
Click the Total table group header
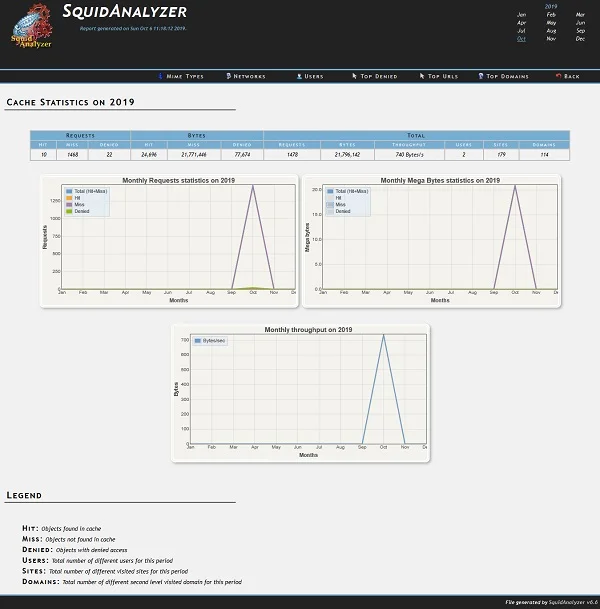416,135
